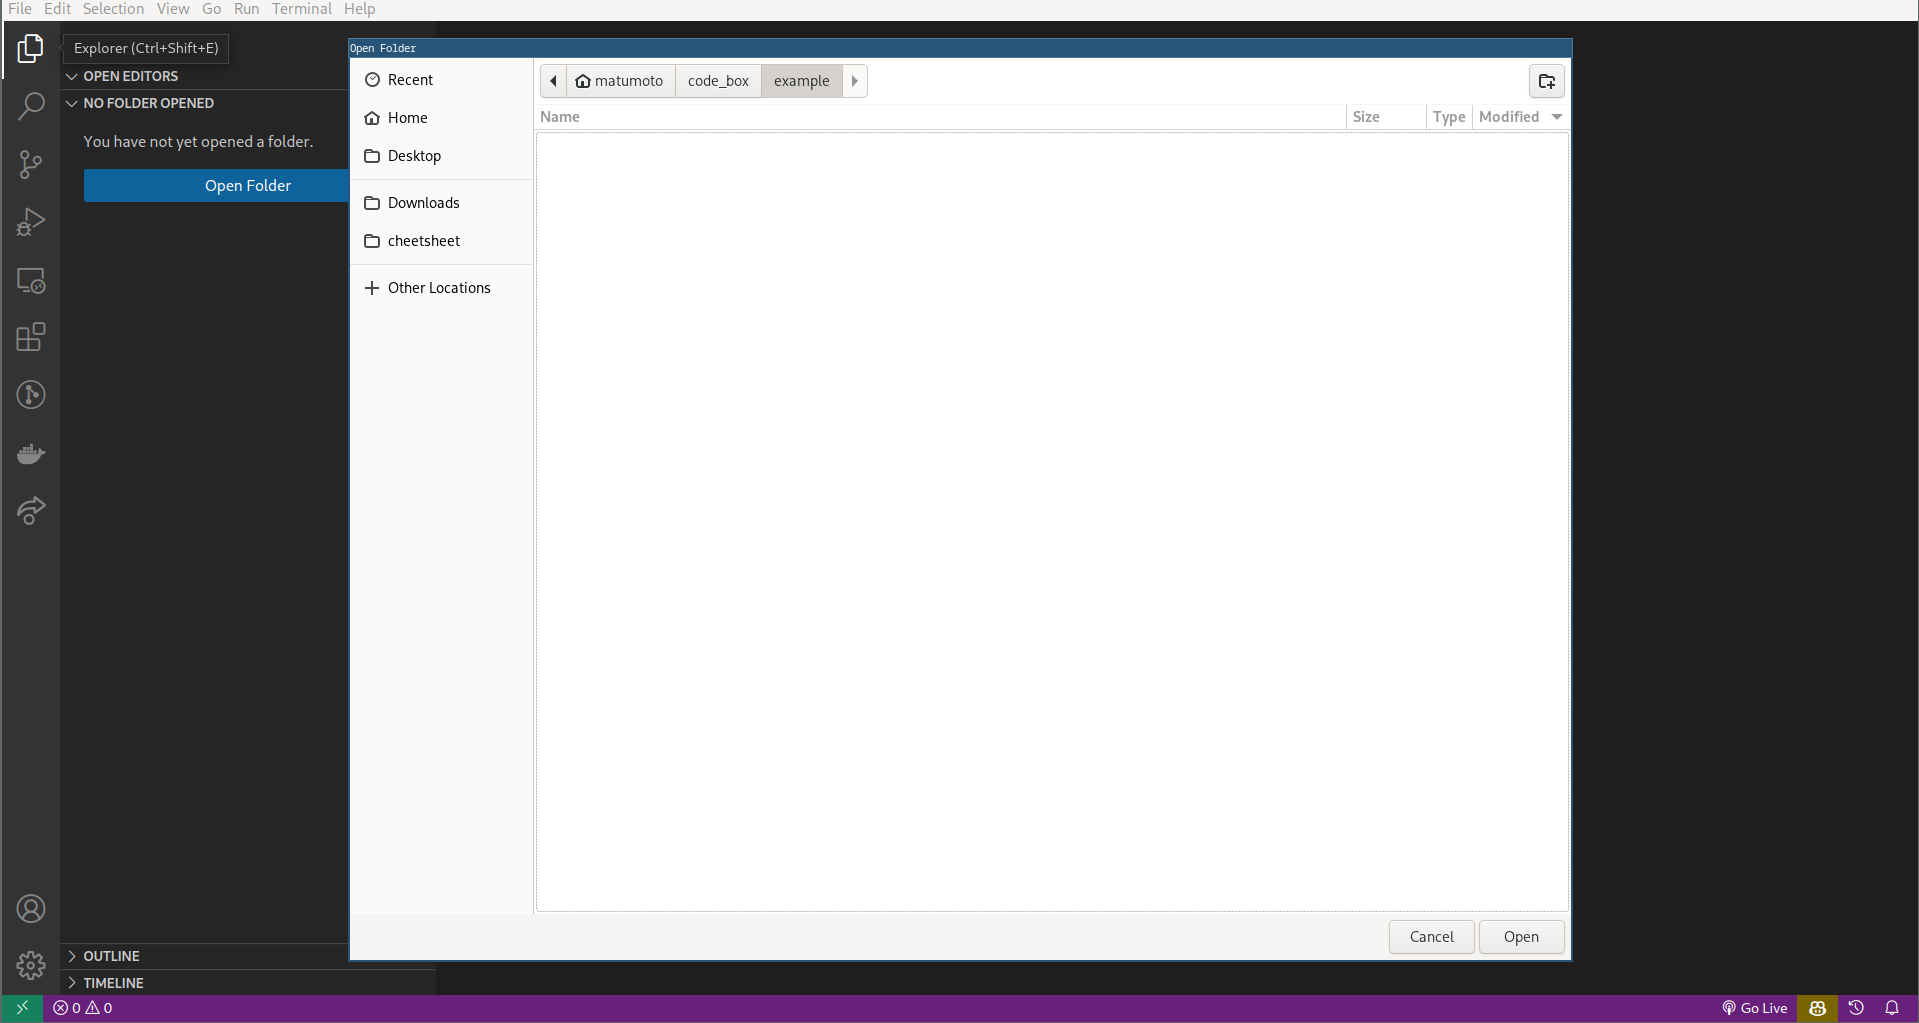This screenshot has height=1023, width=1919.
Task: Open the File menu
Action: point(19,9)
